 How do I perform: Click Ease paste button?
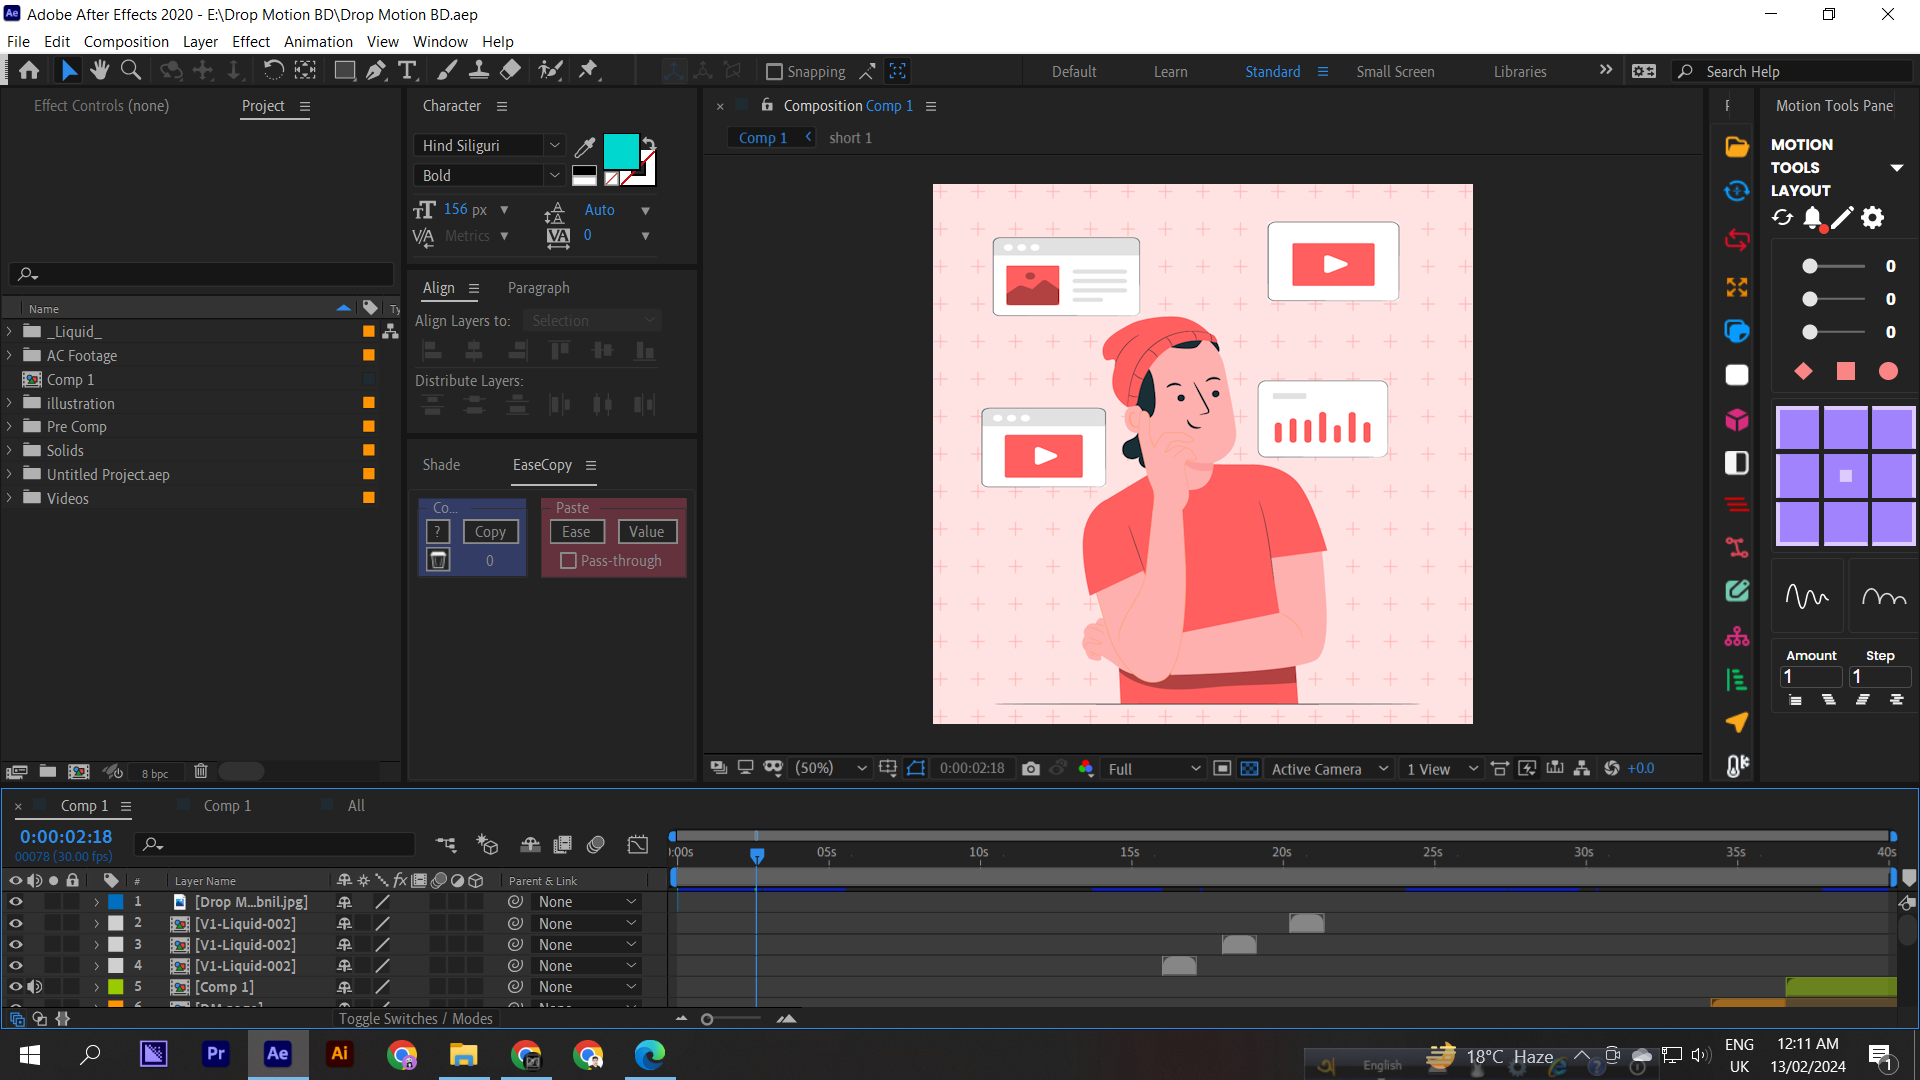(x=576, y=532)
